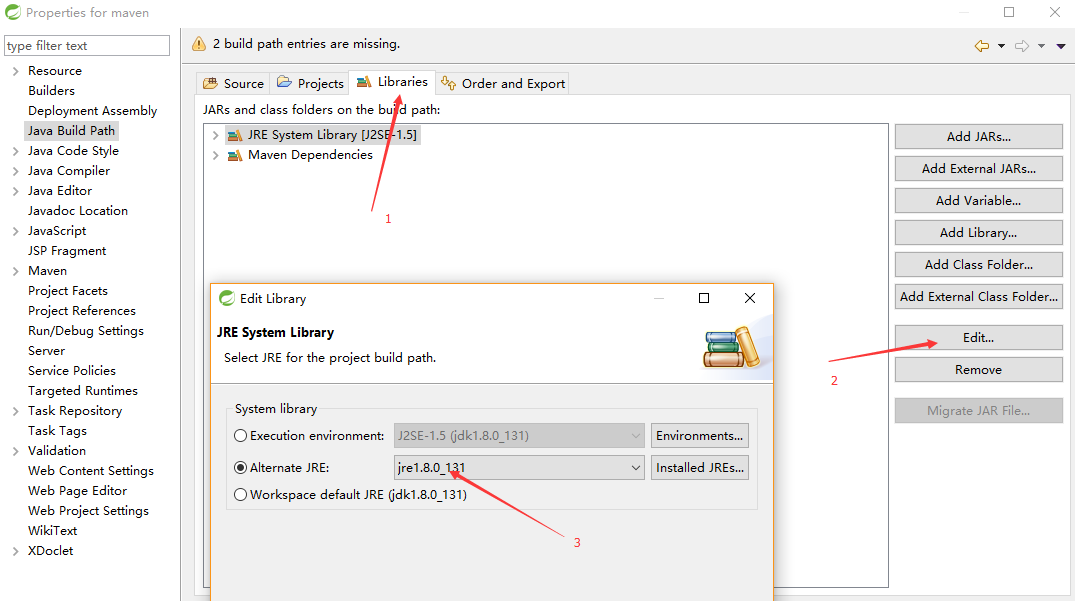
Task: Click the forward navigation arrow icon
Action: pyautogui.click(x=1022, y=46)
